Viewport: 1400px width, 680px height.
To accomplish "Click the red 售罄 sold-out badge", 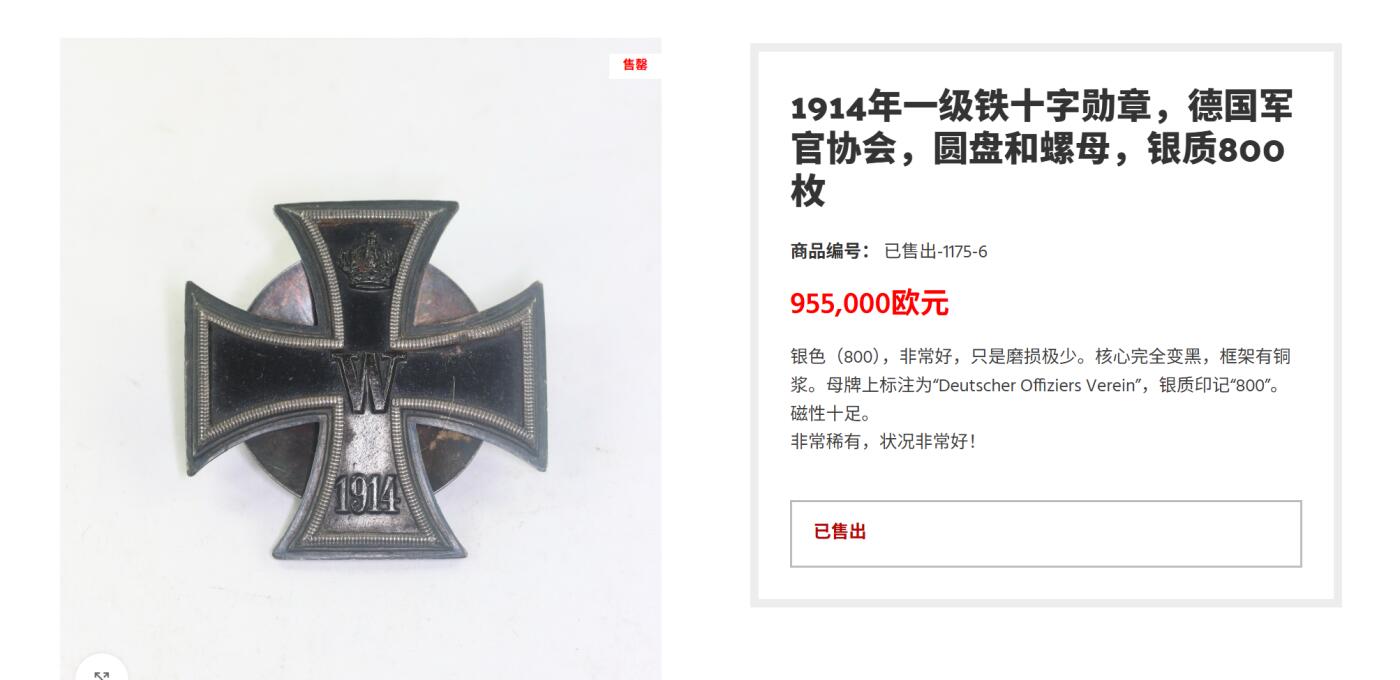I will pos(635,65).
